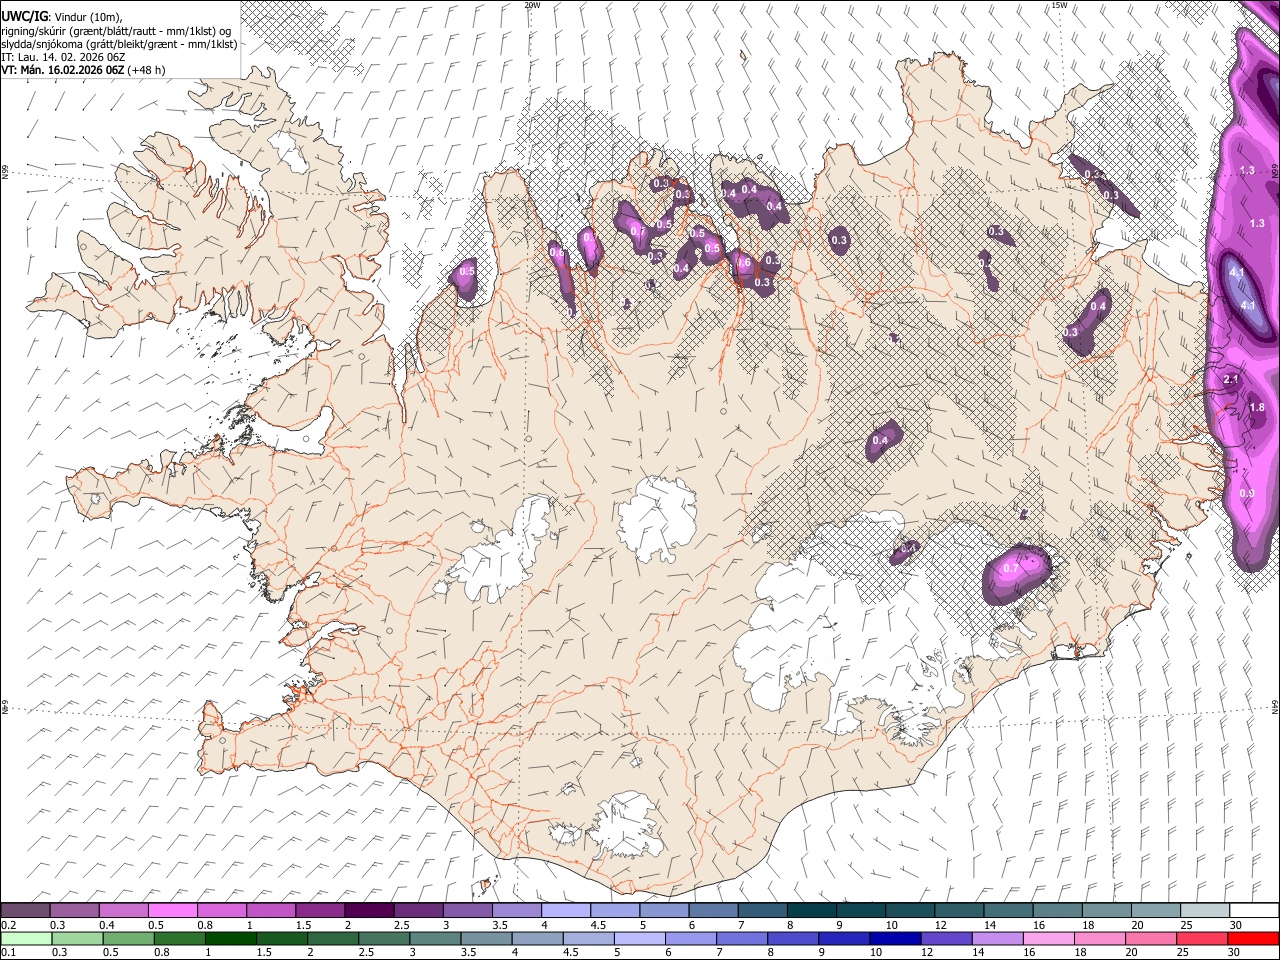The height and width of the screenshot is (960, 1280).
Task: Click the valid time line 'VT: Mán. 16.02.2026 06Z (+48 h)'
Action: pos(83,70)
